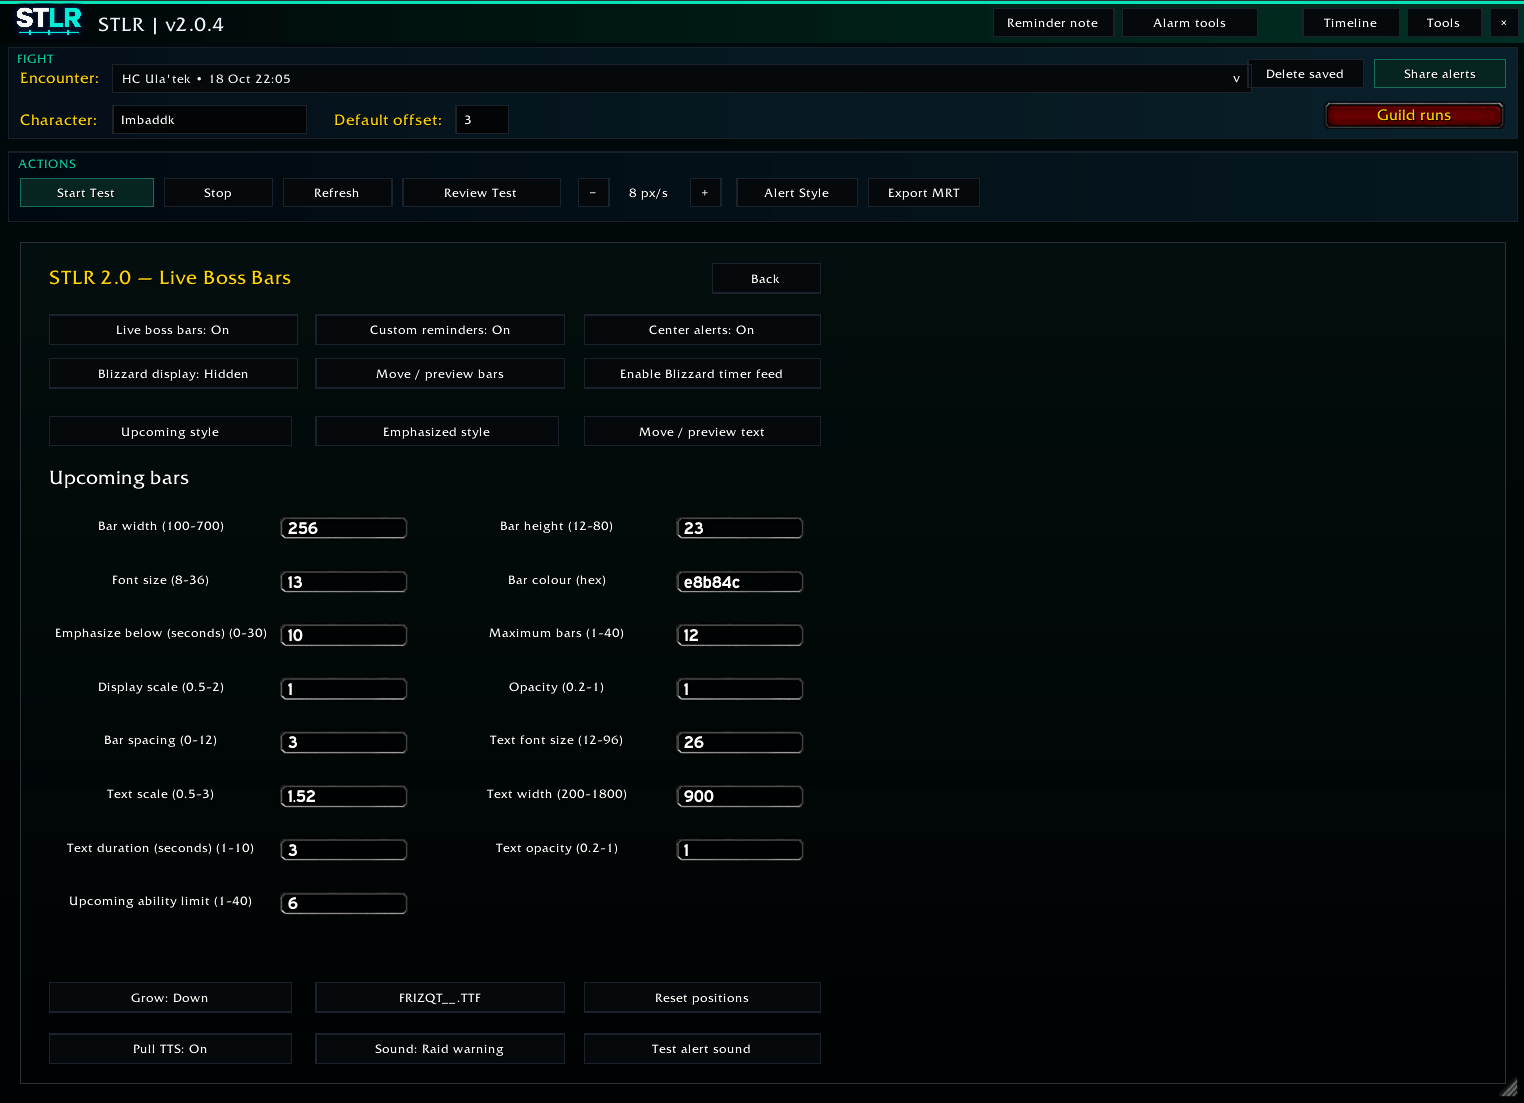
Task: Click Export MRT button
Action: pos(924,193)
